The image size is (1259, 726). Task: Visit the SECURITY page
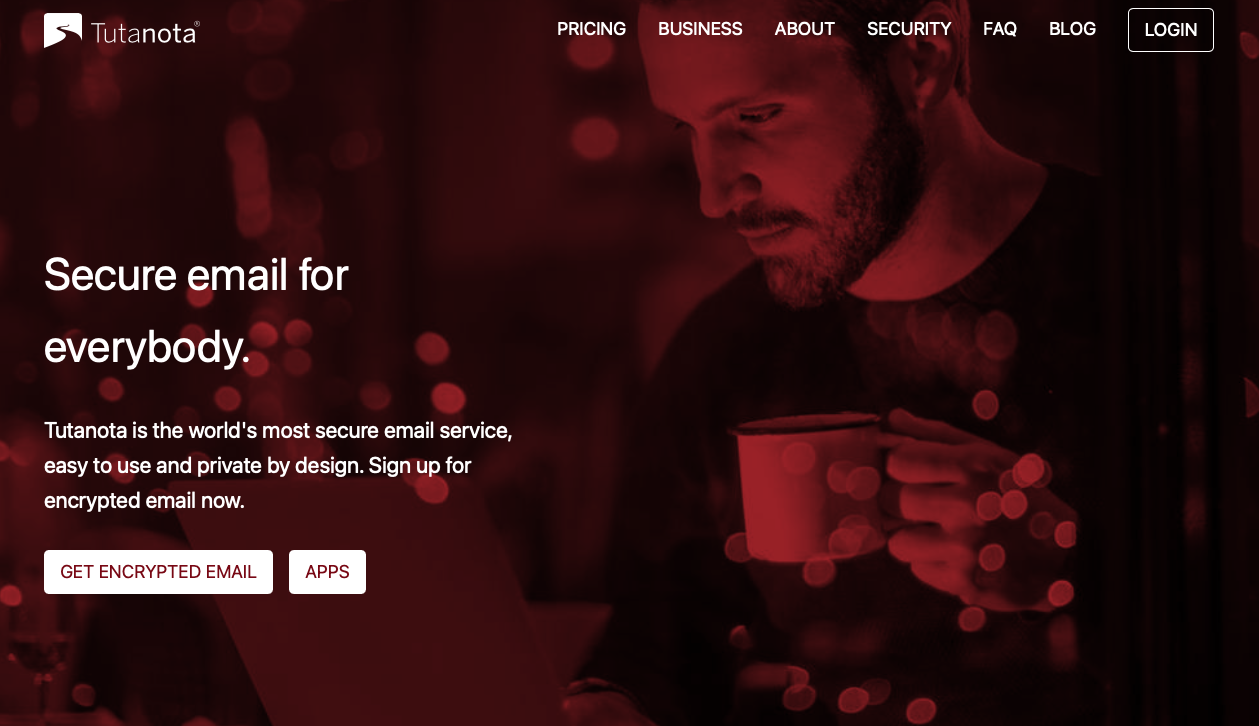pos(909,29)
